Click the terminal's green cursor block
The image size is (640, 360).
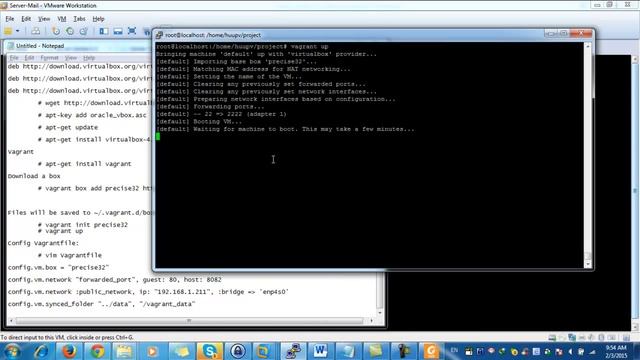coord(158,136)
